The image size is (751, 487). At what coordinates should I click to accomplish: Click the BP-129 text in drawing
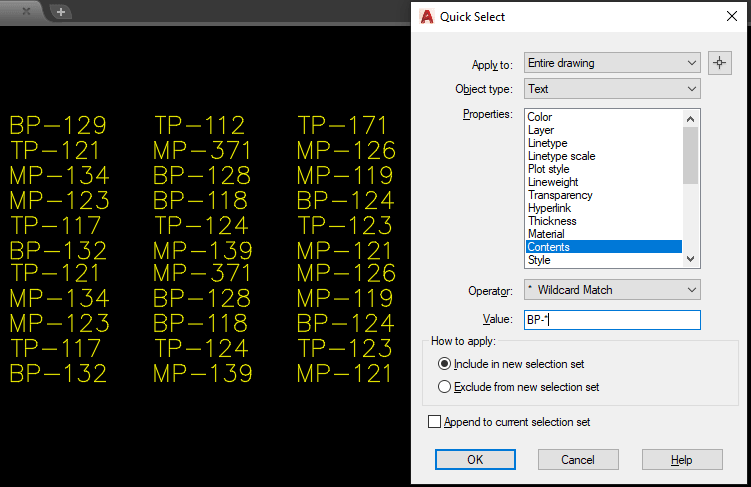click(58, 125)
